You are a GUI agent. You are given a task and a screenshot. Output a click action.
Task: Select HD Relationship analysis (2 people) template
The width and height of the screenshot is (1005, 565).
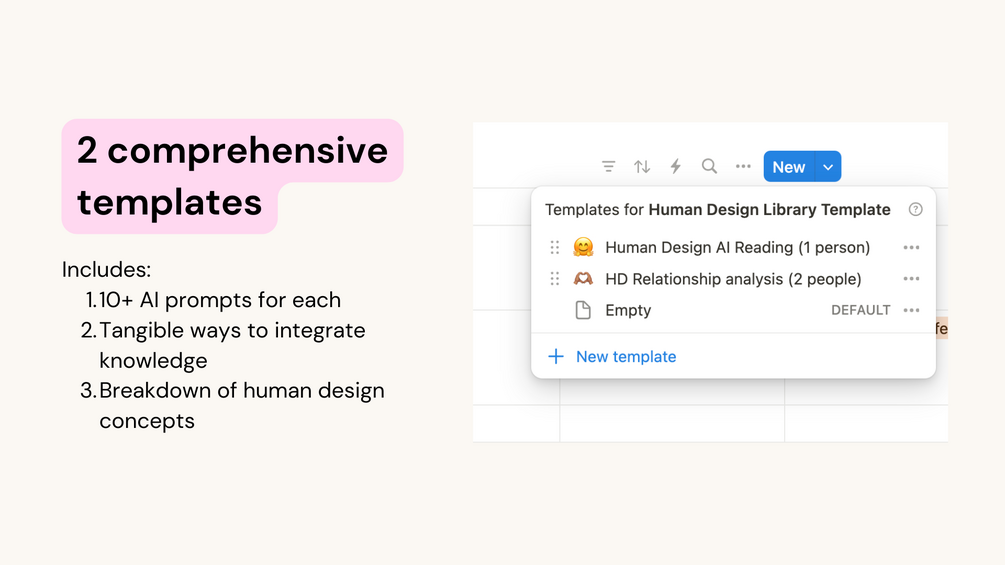pos(733,279)
